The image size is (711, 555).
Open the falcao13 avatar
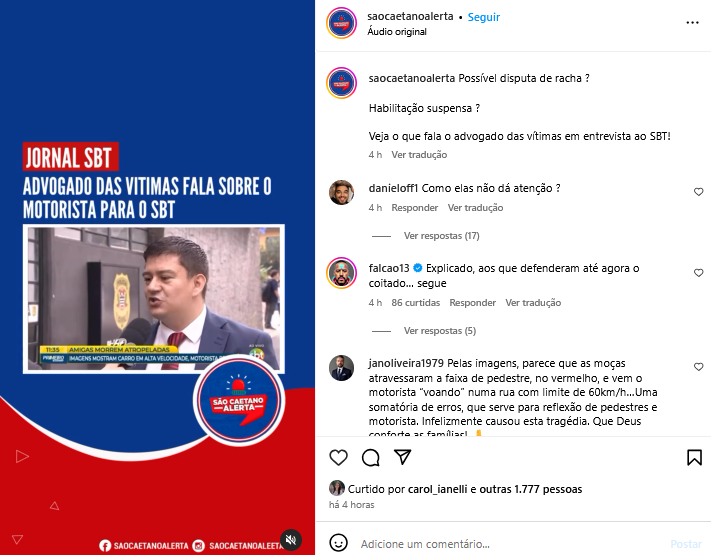coord(341,273)
